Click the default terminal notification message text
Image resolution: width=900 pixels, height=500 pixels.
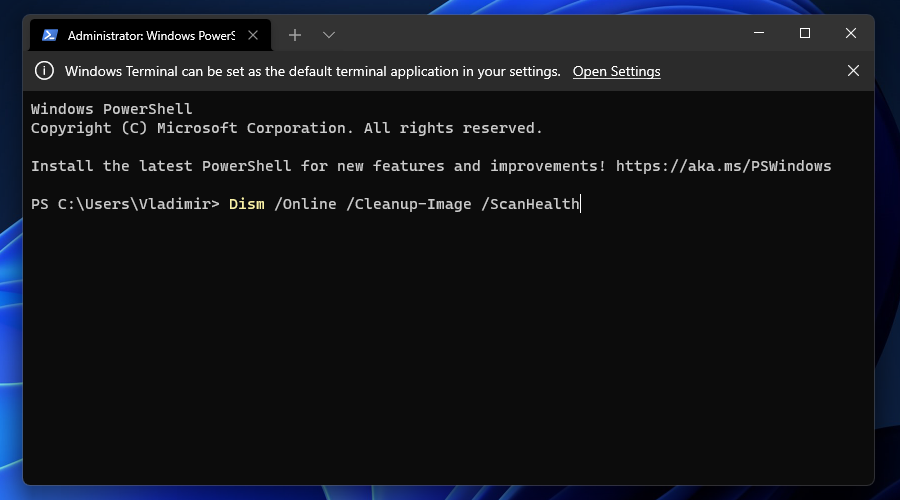(312, 71)
